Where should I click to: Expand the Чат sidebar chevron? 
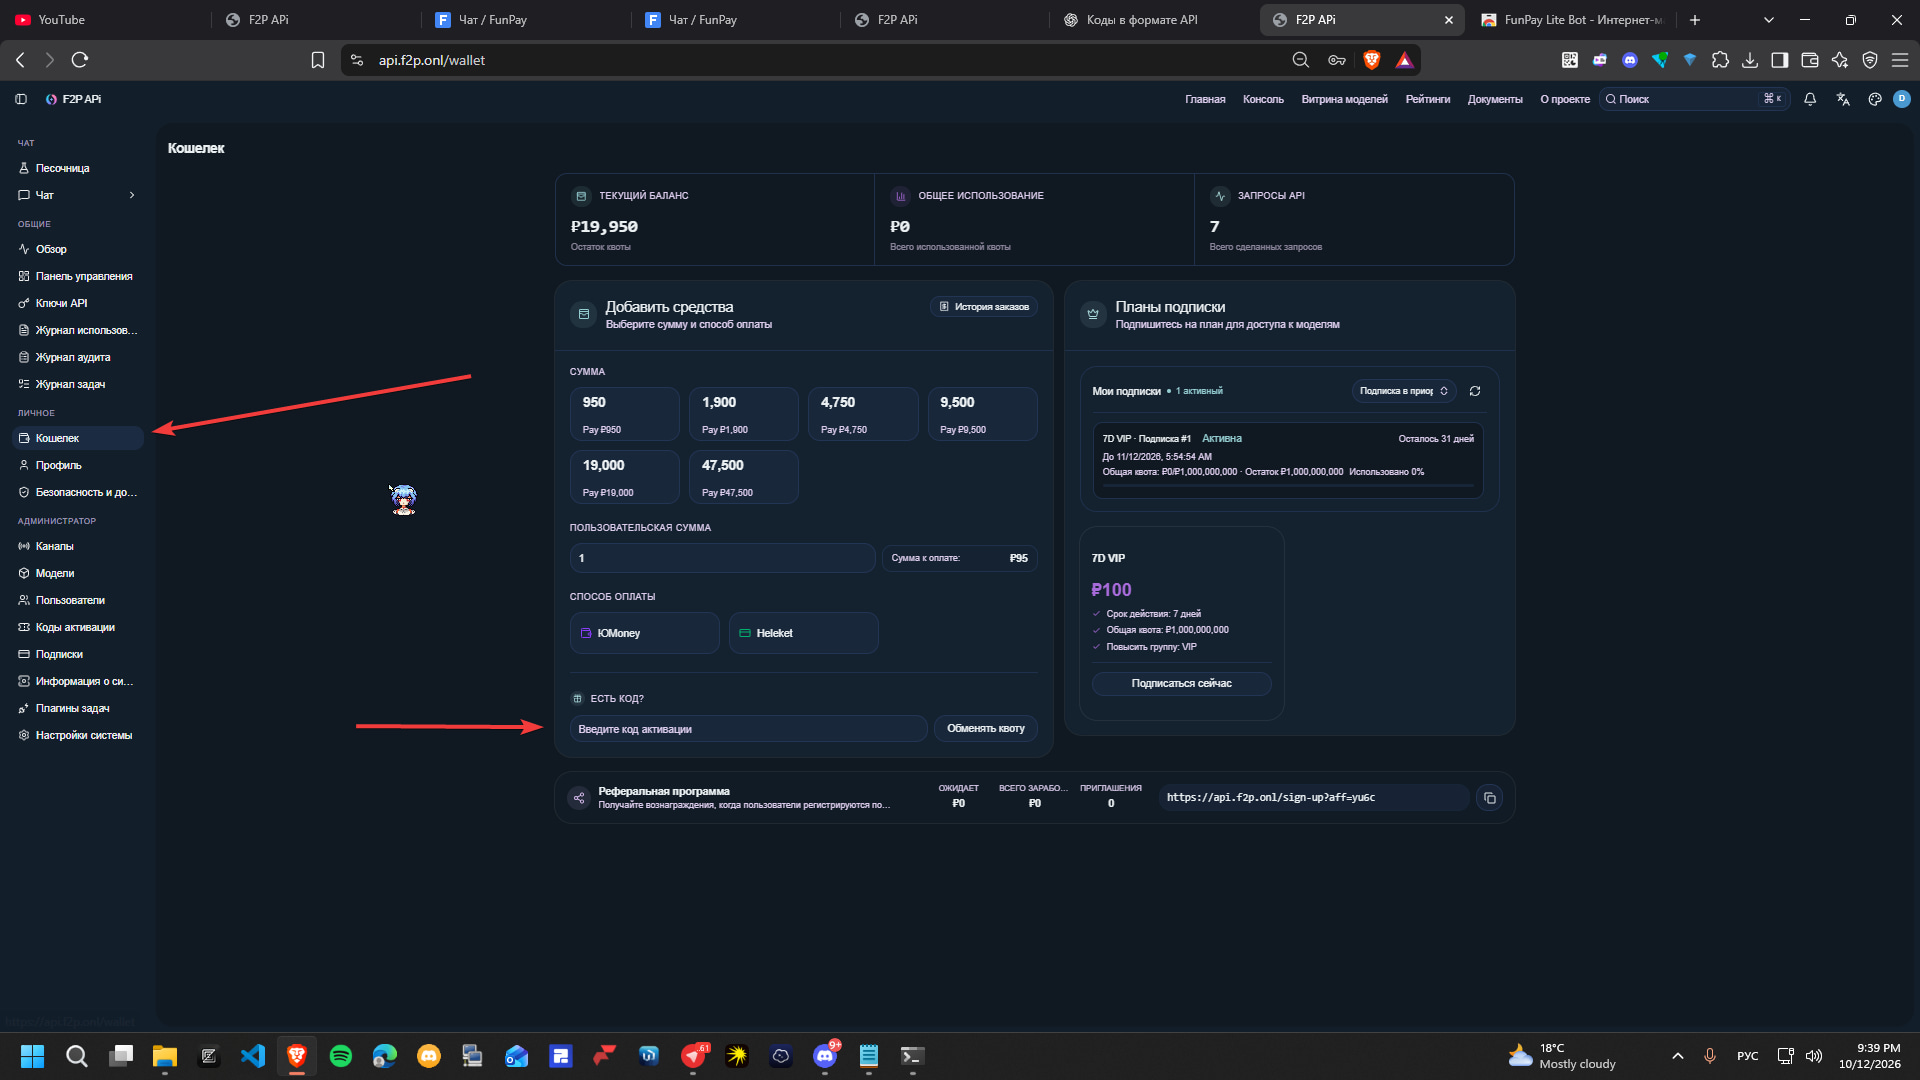pyautogui.click(x=132, y=195)
